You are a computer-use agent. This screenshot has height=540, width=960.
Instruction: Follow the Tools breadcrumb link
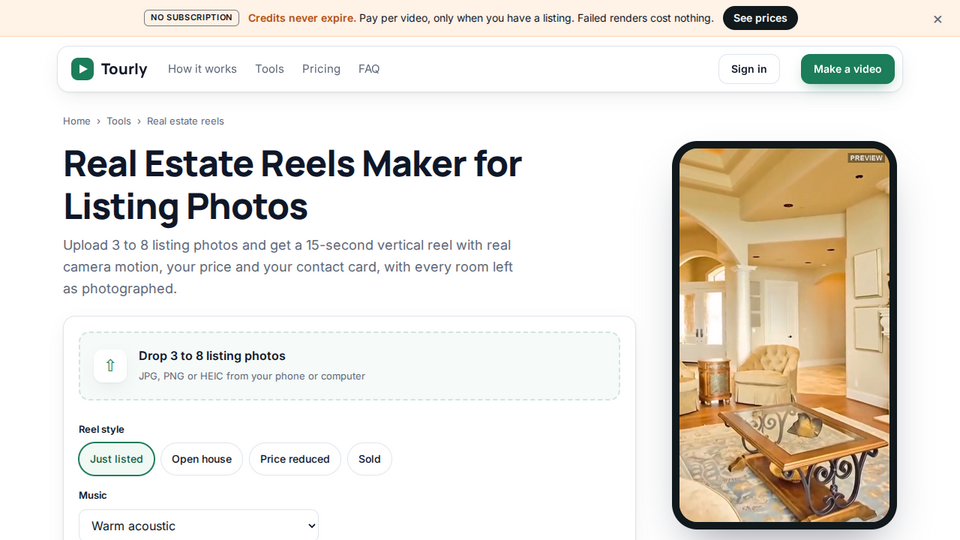click(x=119, y=121)
